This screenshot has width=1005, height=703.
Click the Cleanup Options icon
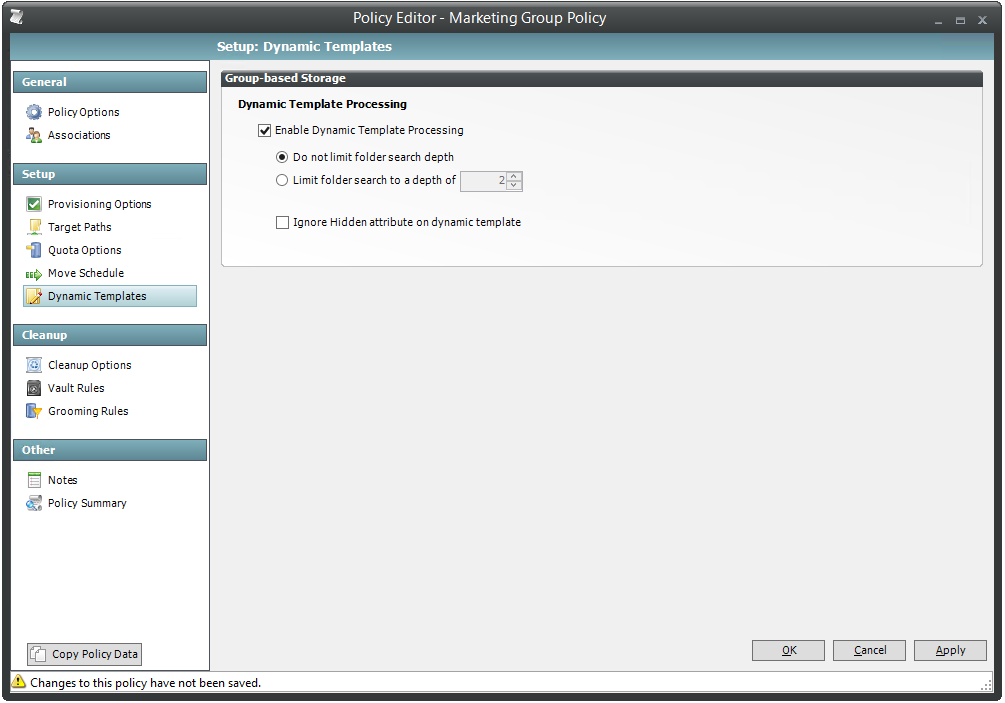click(x=34, y=365)
